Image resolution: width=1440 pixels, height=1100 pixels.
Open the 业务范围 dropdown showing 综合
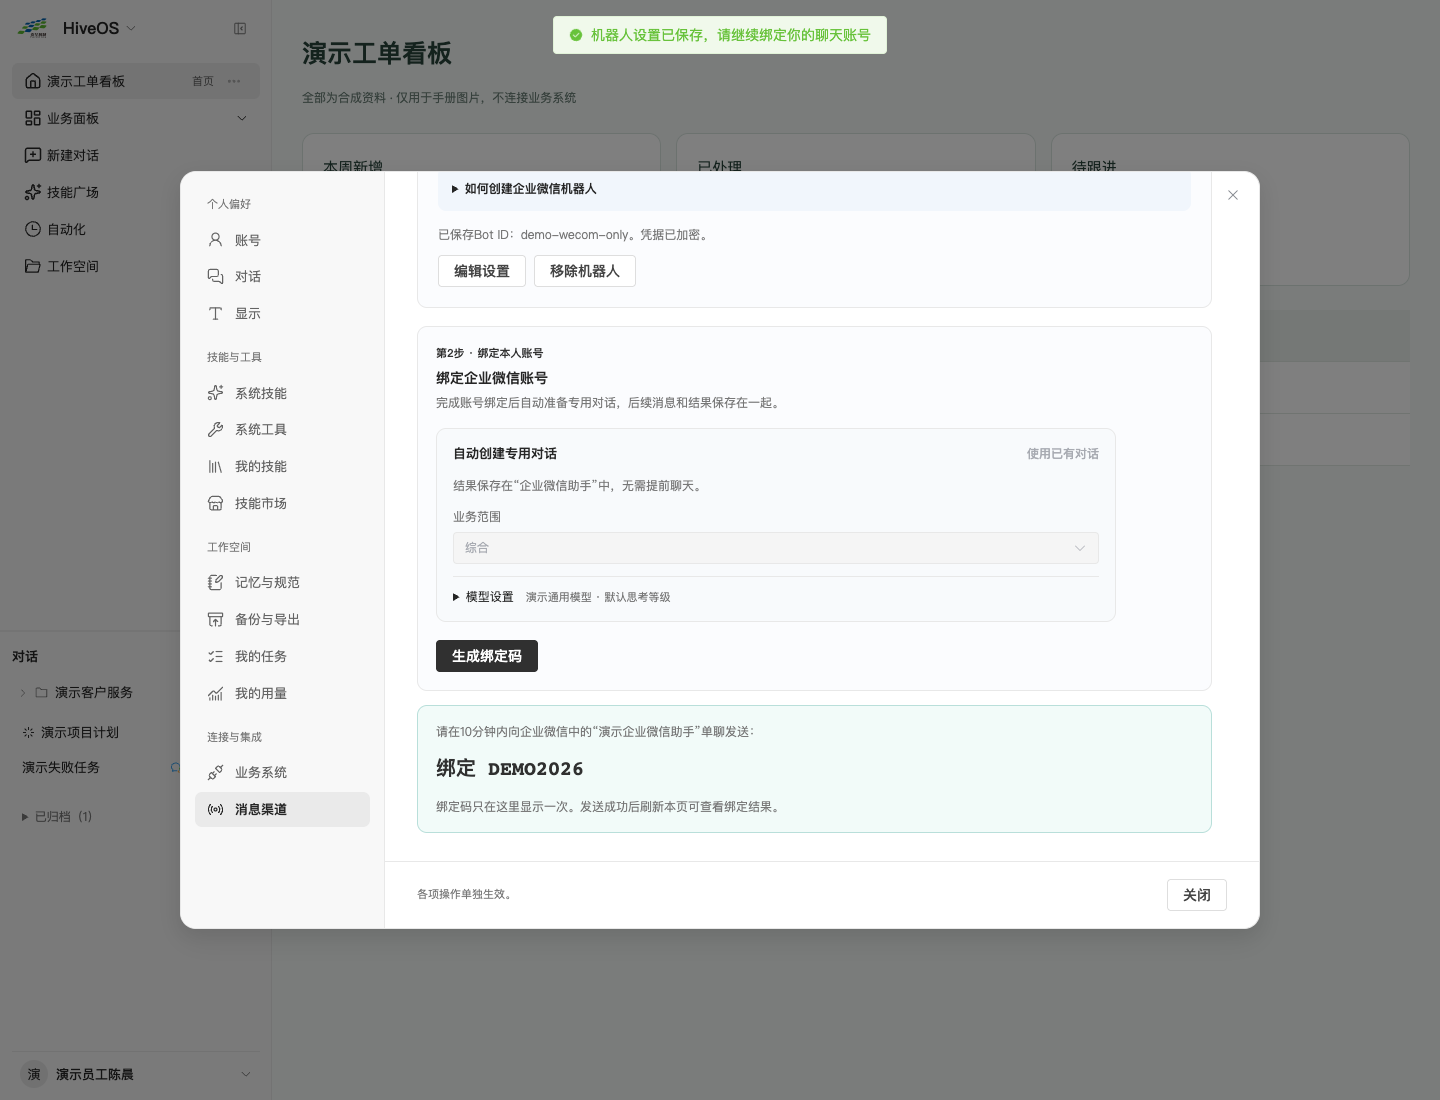tap(775, 548)
